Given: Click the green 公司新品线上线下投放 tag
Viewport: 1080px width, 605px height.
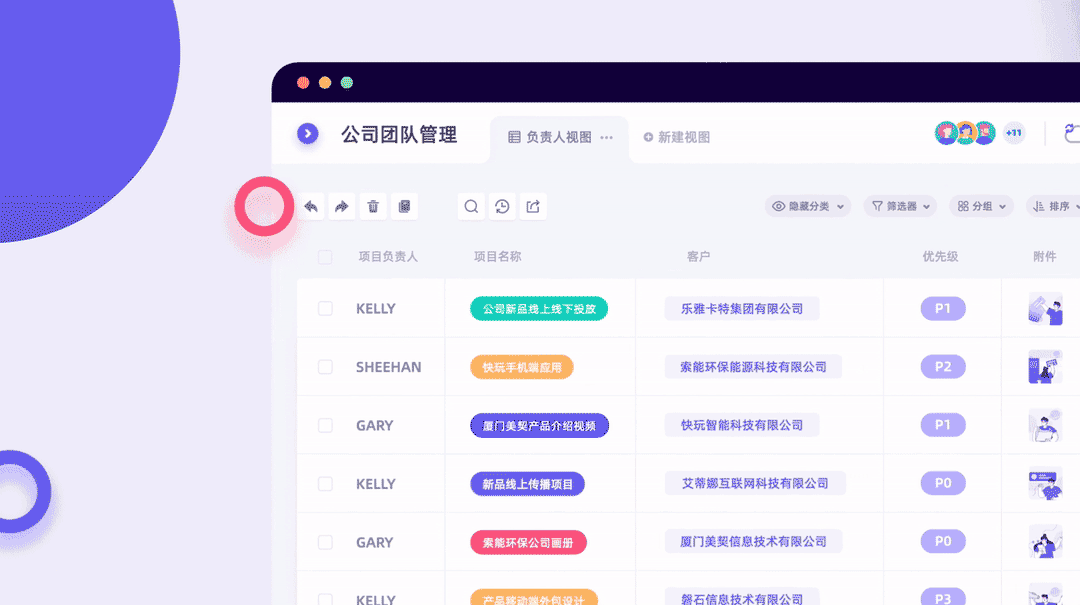Looking at the screenshot, I should pyautogui.click(x=539, y=309).
